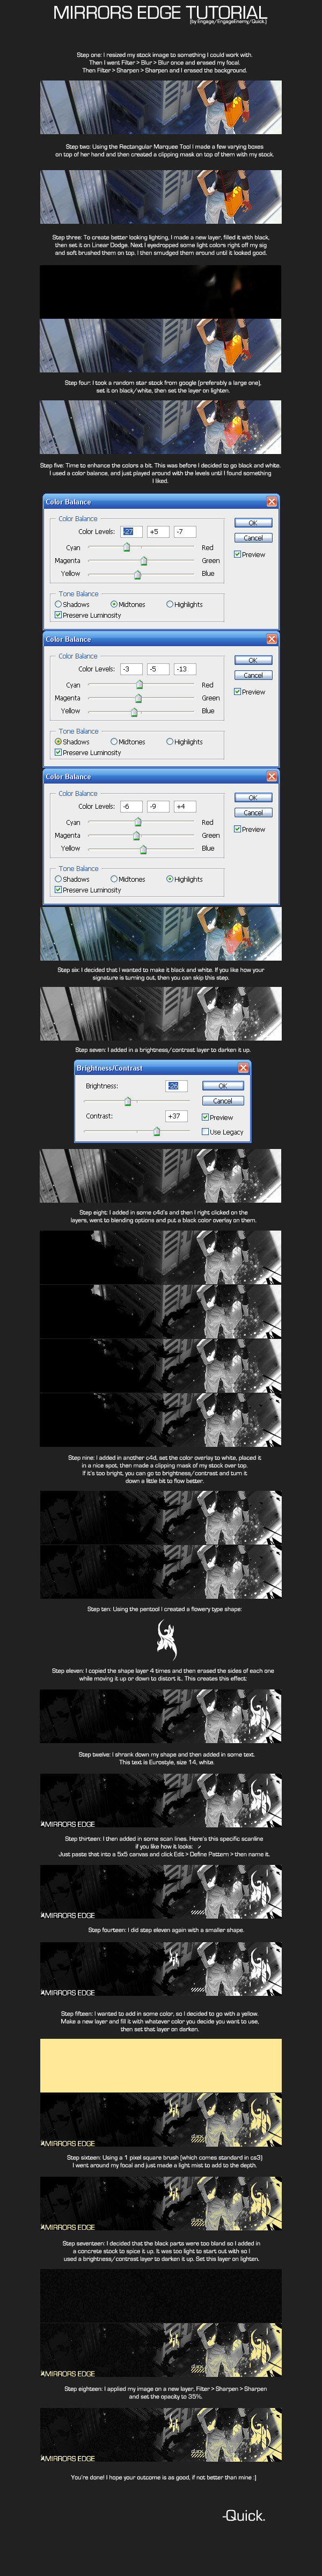Screen dimensions: 322x2576
Task: Click the Color Levels field containing -3
Action: 132,669
